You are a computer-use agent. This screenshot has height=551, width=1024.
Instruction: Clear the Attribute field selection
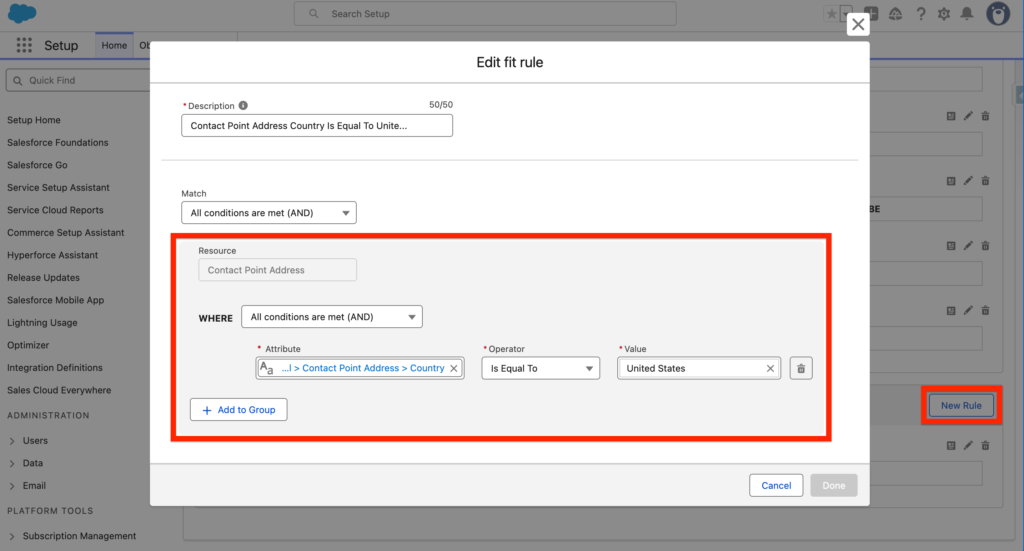pyautogui.click(x=453, y=368)
